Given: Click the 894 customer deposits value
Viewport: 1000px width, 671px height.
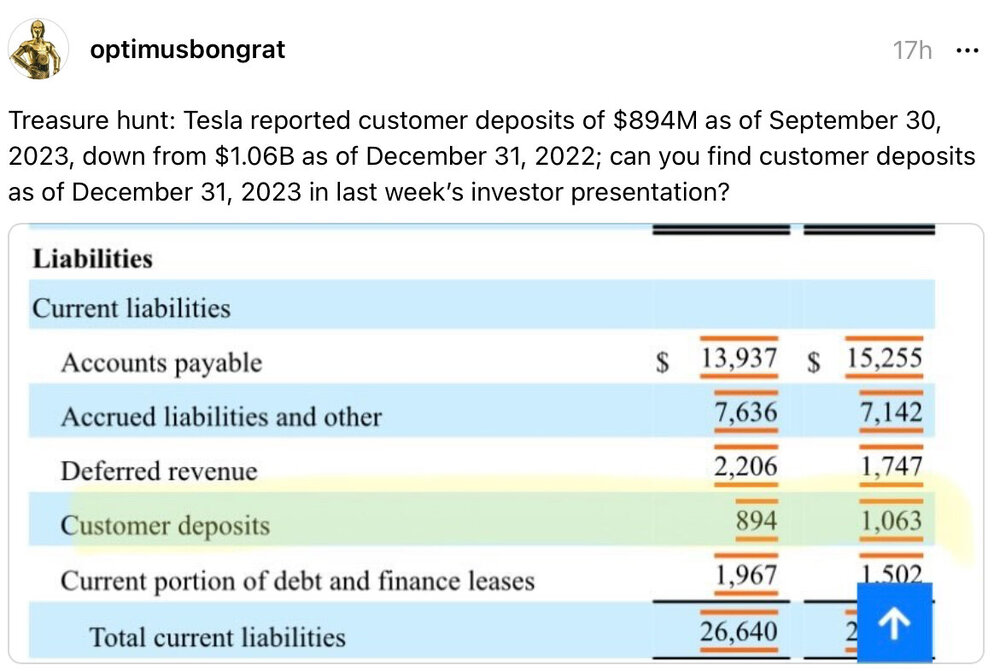Looking at the screenshot, I should pos(756,521).
